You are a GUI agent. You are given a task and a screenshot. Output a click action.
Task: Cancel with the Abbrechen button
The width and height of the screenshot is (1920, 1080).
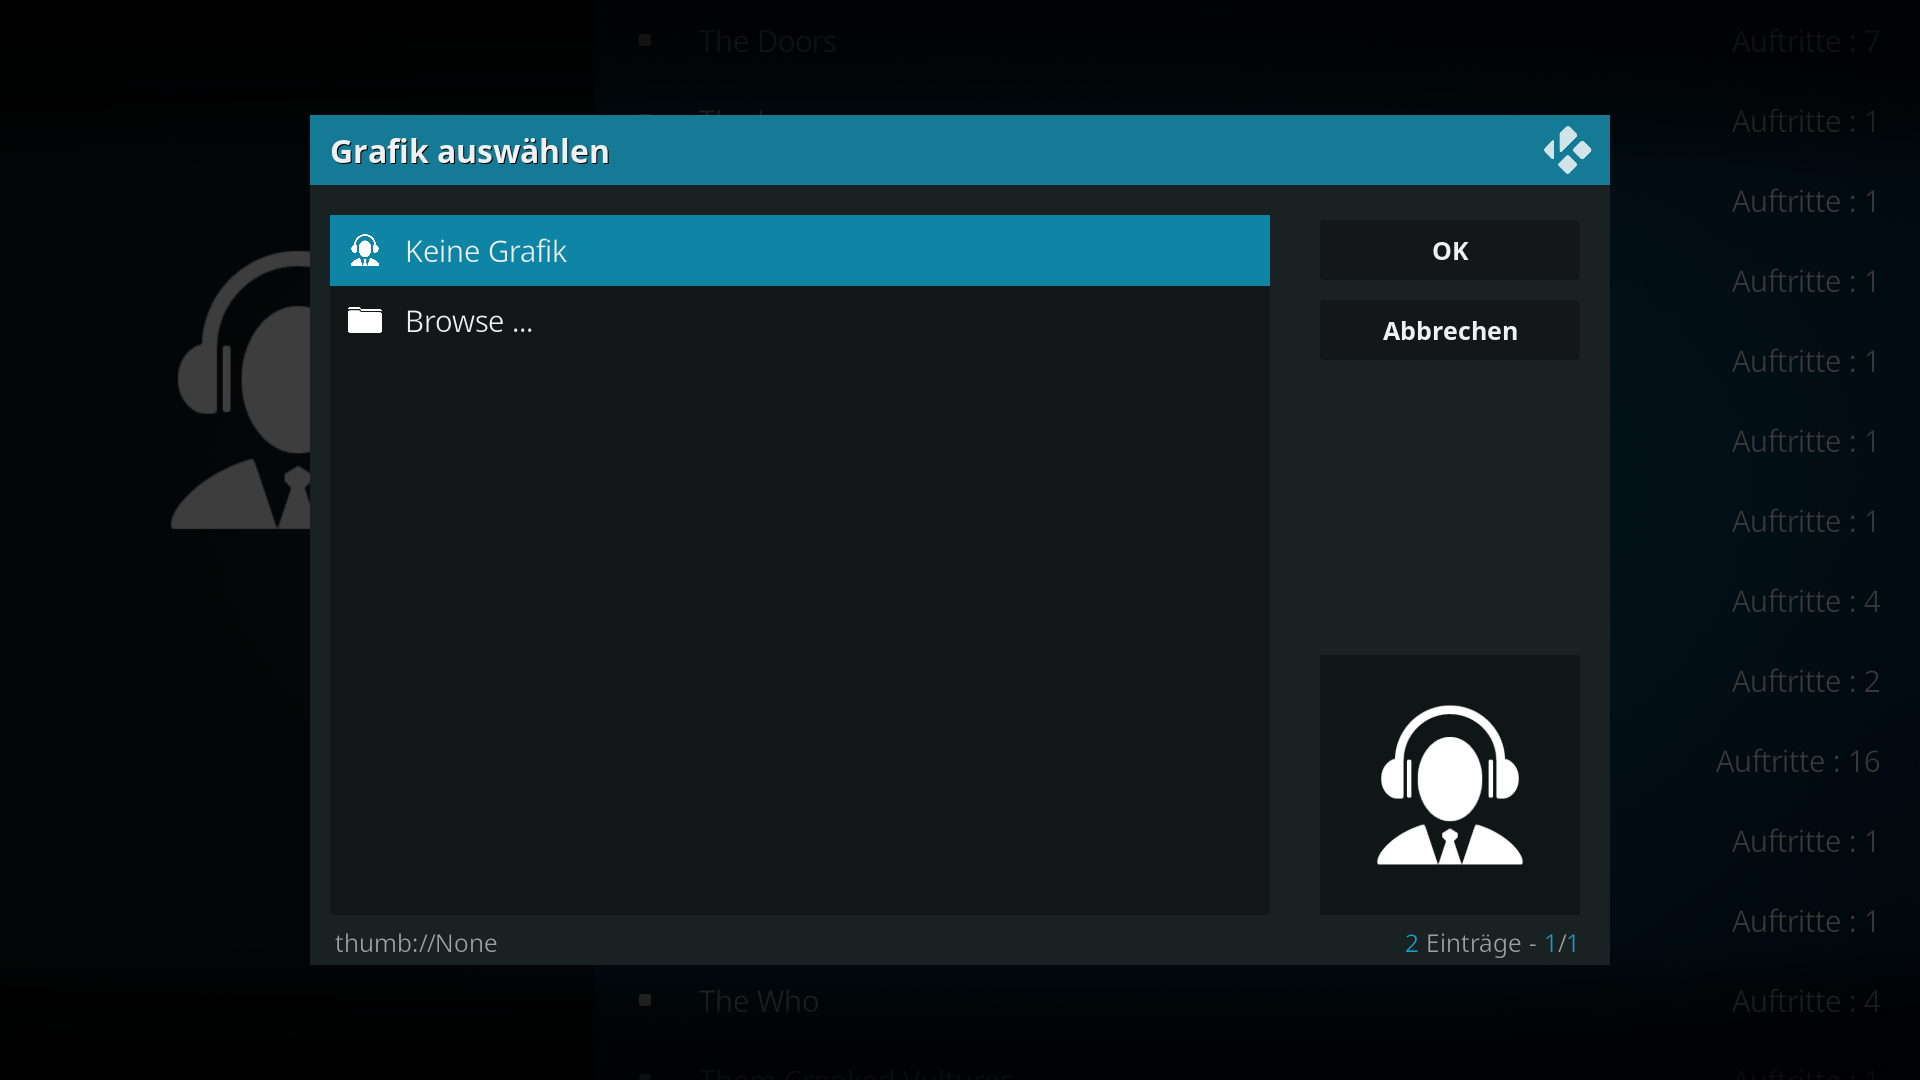click(x=1450, y=330)
